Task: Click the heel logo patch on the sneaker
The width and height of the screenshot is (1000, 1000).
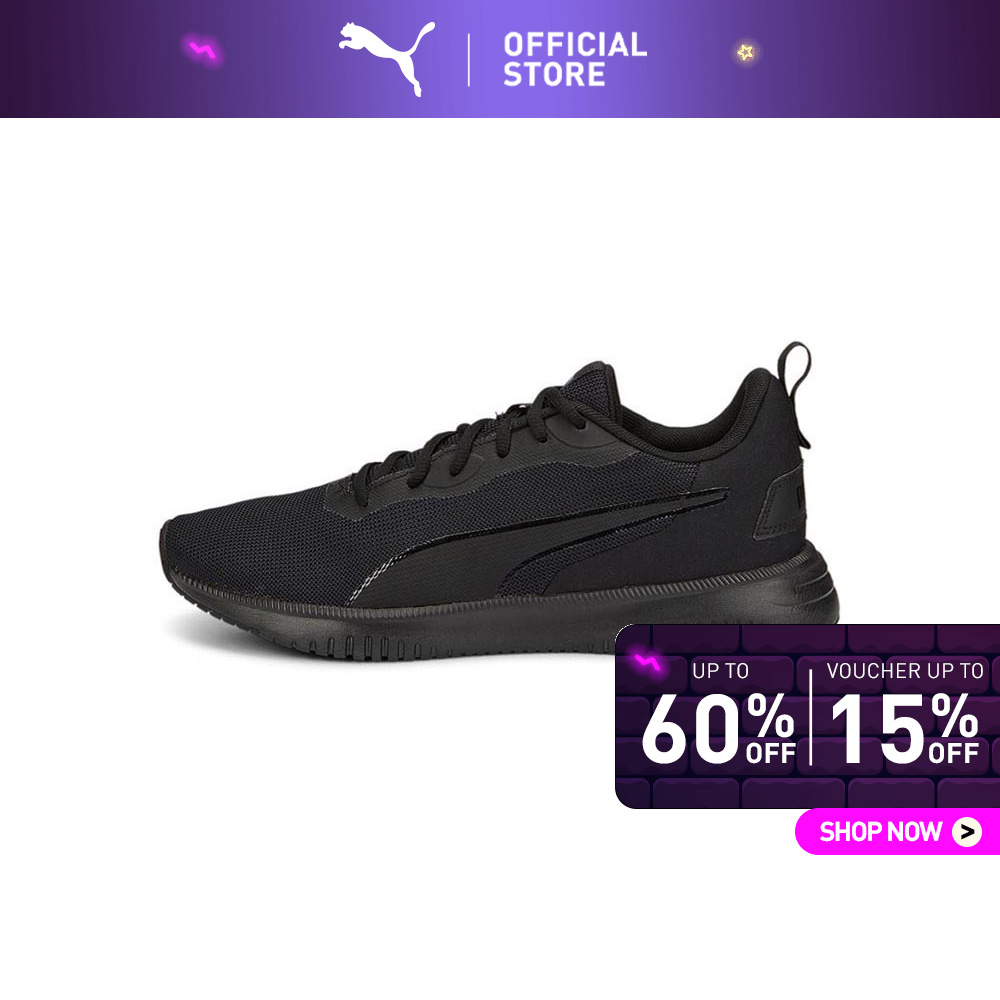Action: click(x=779, y=507)
